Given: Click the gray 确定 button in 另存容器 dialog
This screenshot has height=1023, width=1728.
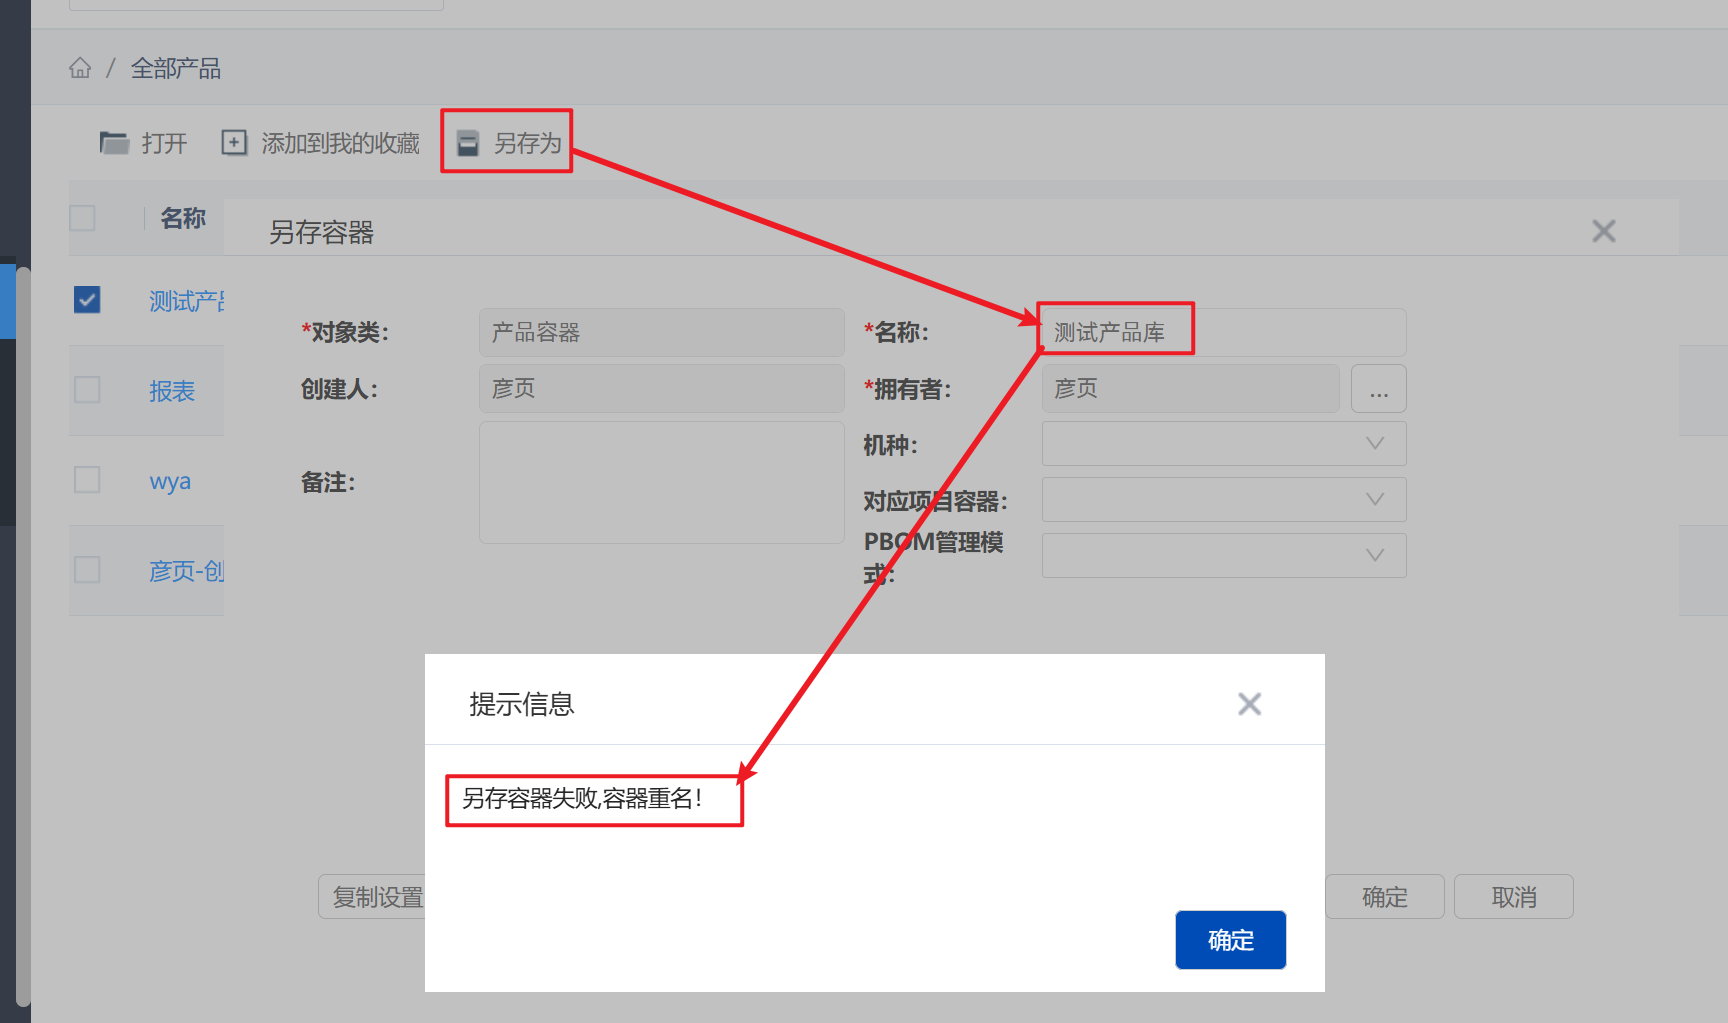Looking at the screenshot, I should [1385, 897].
